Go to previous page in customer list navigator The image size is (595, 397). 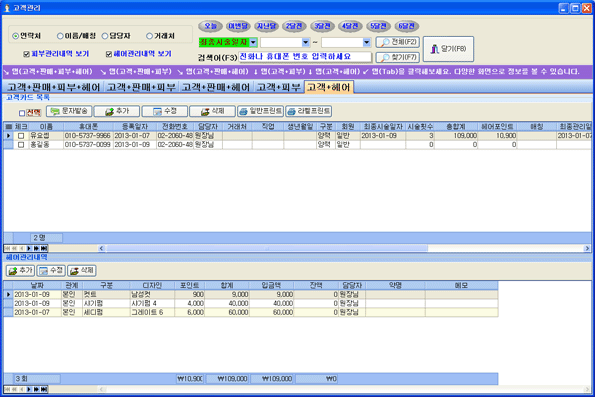[x=14, y=248]
